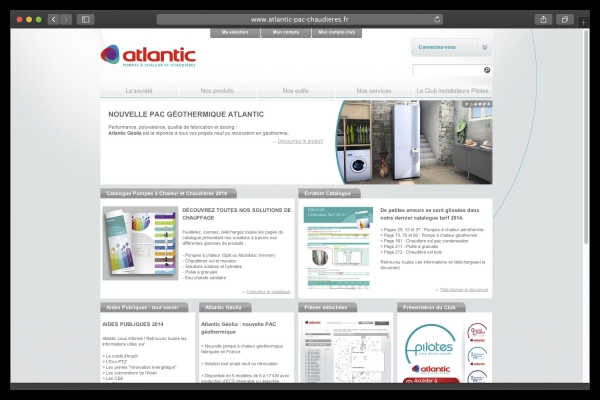Go back with Safari's back arrow
This screenshot has height=400, width=600.
coord(53,19)
